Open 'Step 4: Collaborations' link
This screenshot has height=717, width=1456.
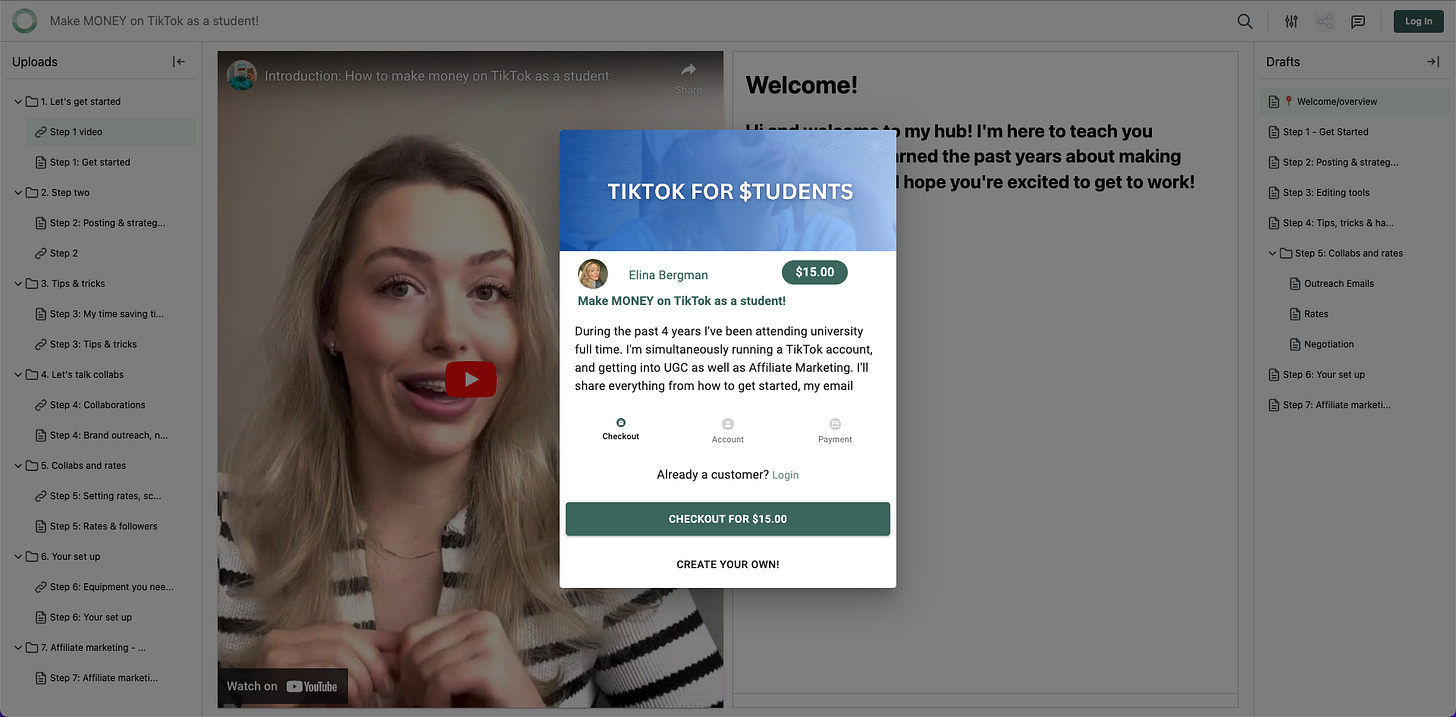112,405
